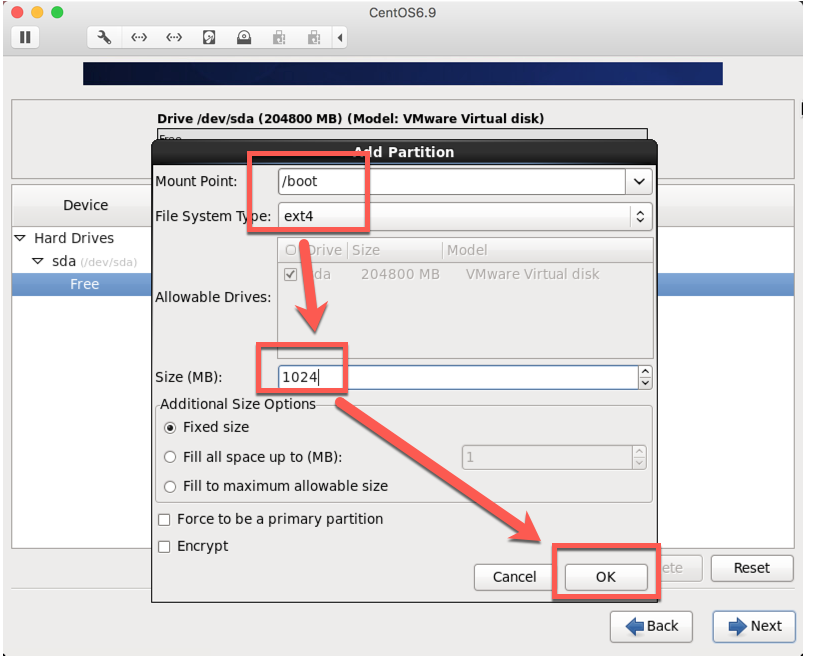
Task: Select the Free row under sda
Action: (84, 284)
